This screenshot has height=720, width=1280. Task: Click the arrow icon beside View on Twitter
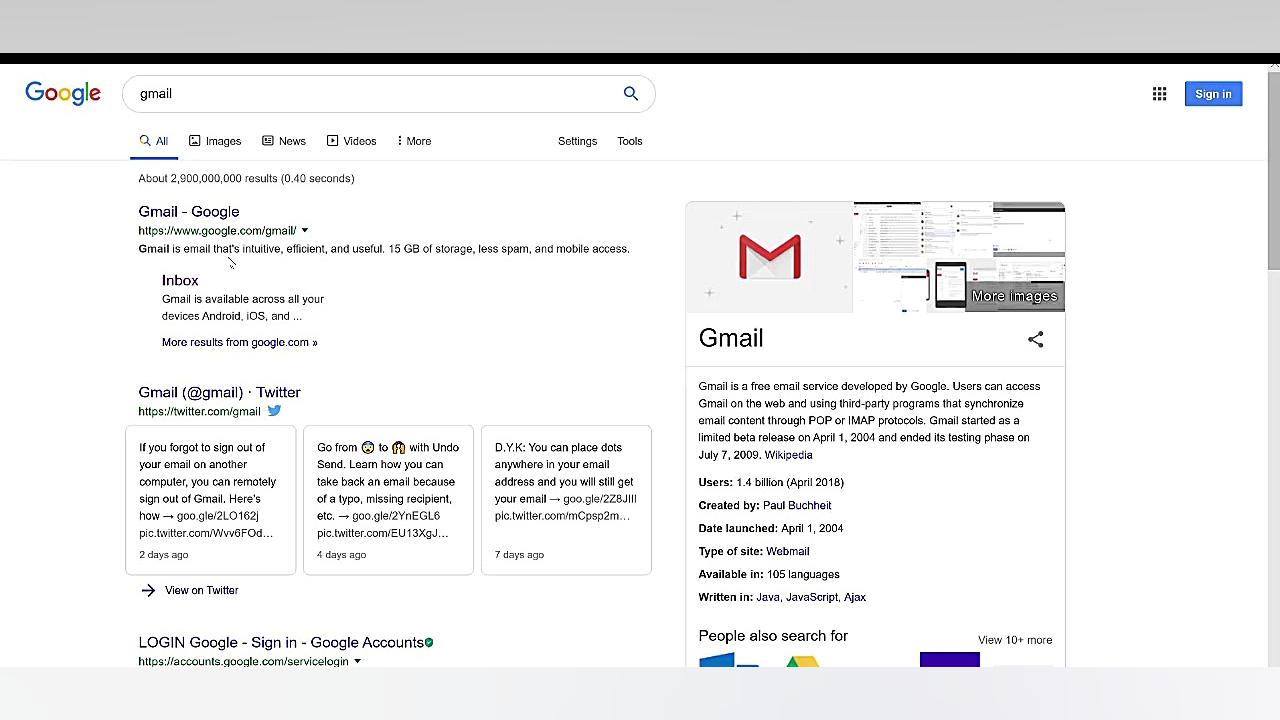[x=148, y=590]
